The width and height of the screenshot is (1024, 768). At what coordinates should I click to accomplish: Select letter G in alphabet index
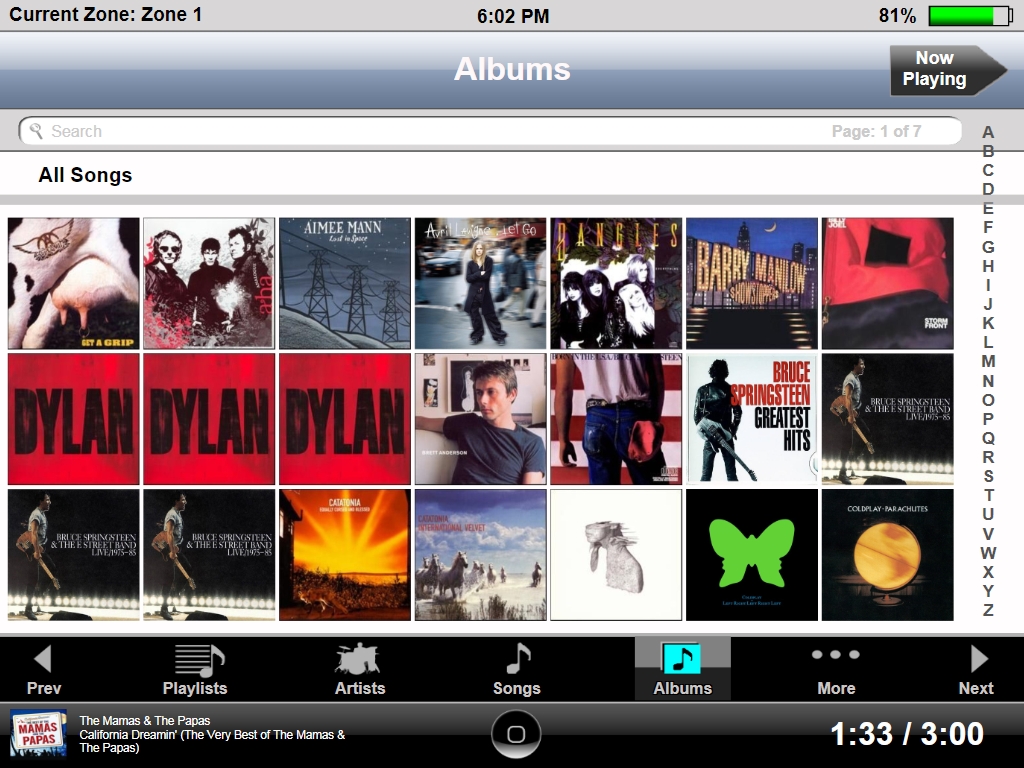(988, 248)
